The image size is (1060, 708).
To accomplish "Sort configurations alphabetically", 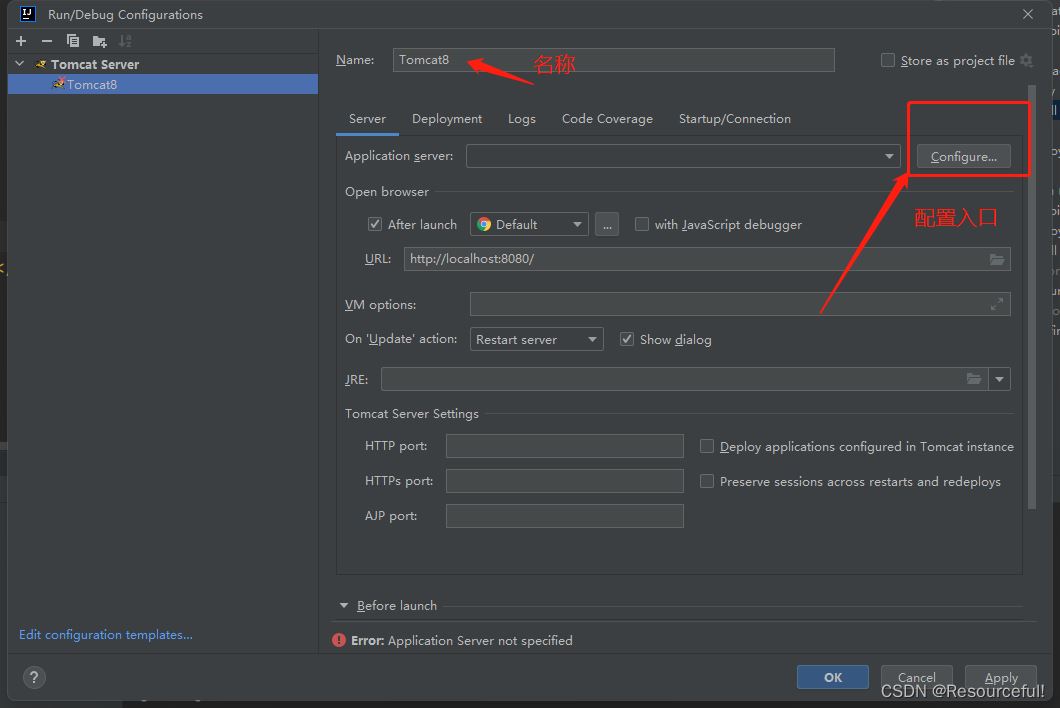I will 125,41.
